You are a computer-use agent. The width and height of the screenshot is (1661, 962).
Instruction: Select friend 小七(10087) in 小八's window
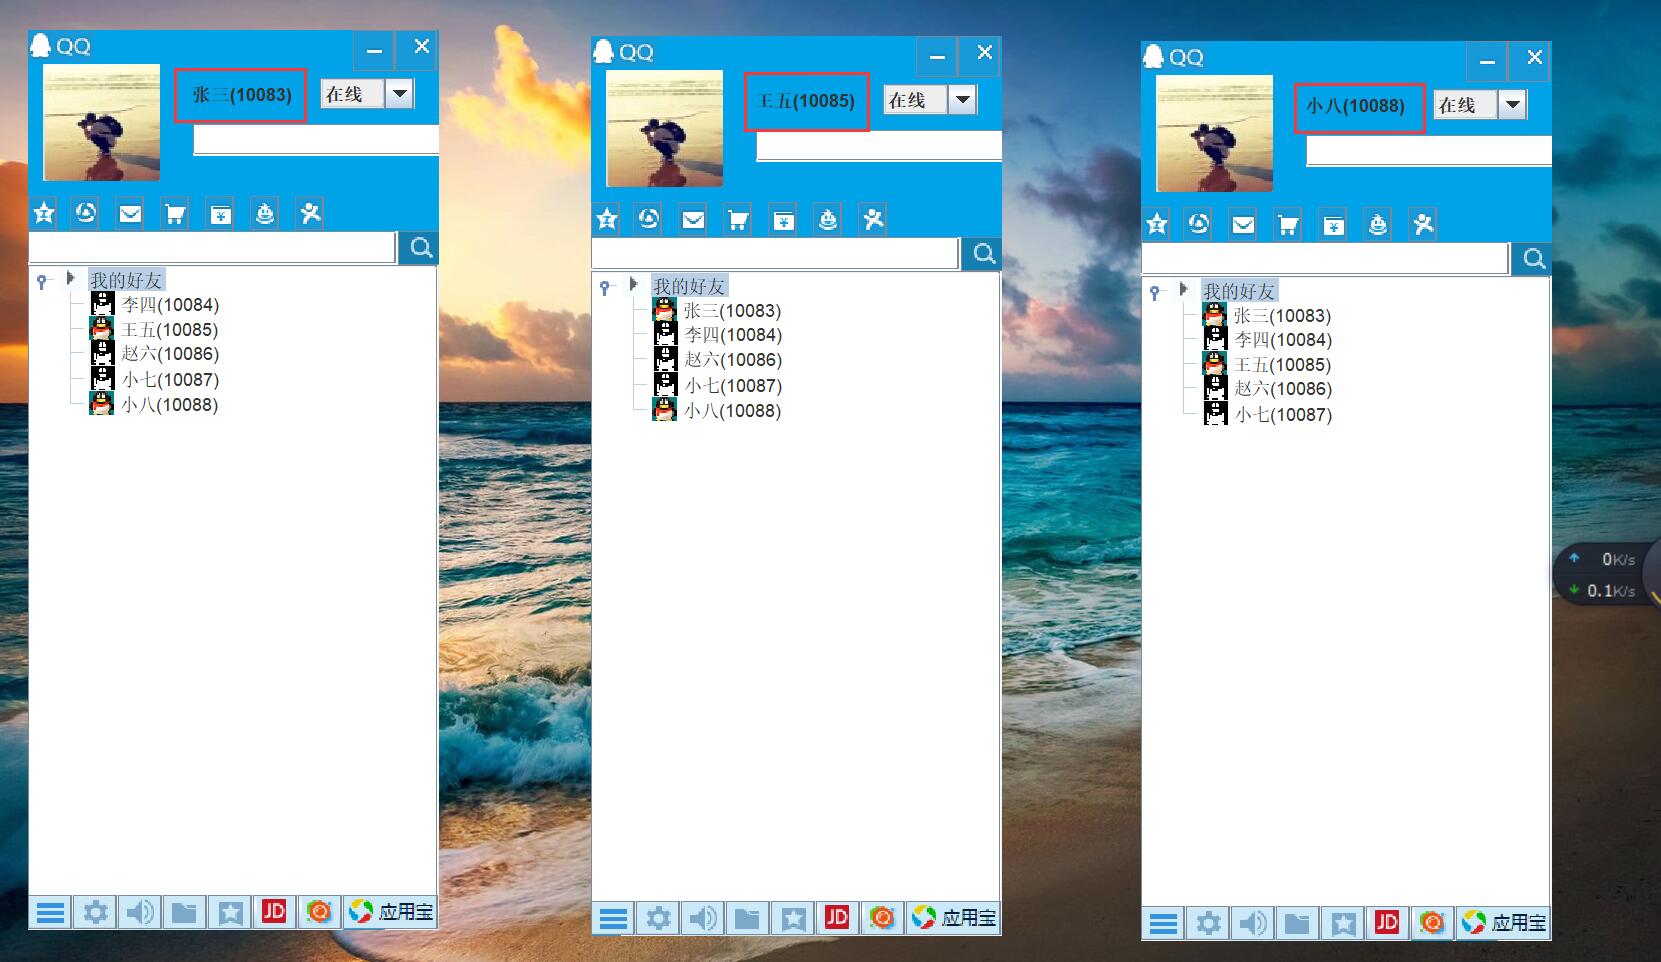click(1267, 414)
